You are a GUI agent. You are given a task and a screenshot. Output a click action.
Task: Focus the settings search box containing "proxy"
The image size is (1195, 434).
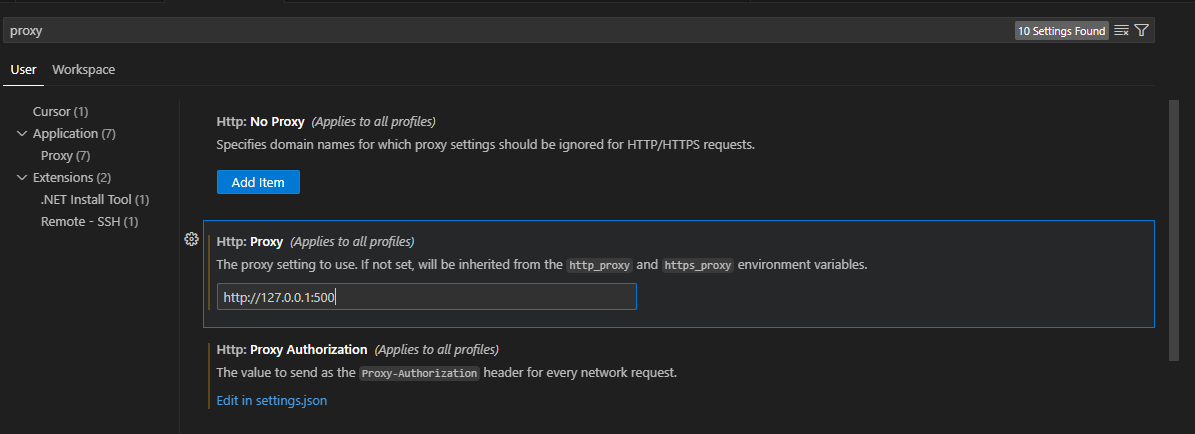point(500,31)
